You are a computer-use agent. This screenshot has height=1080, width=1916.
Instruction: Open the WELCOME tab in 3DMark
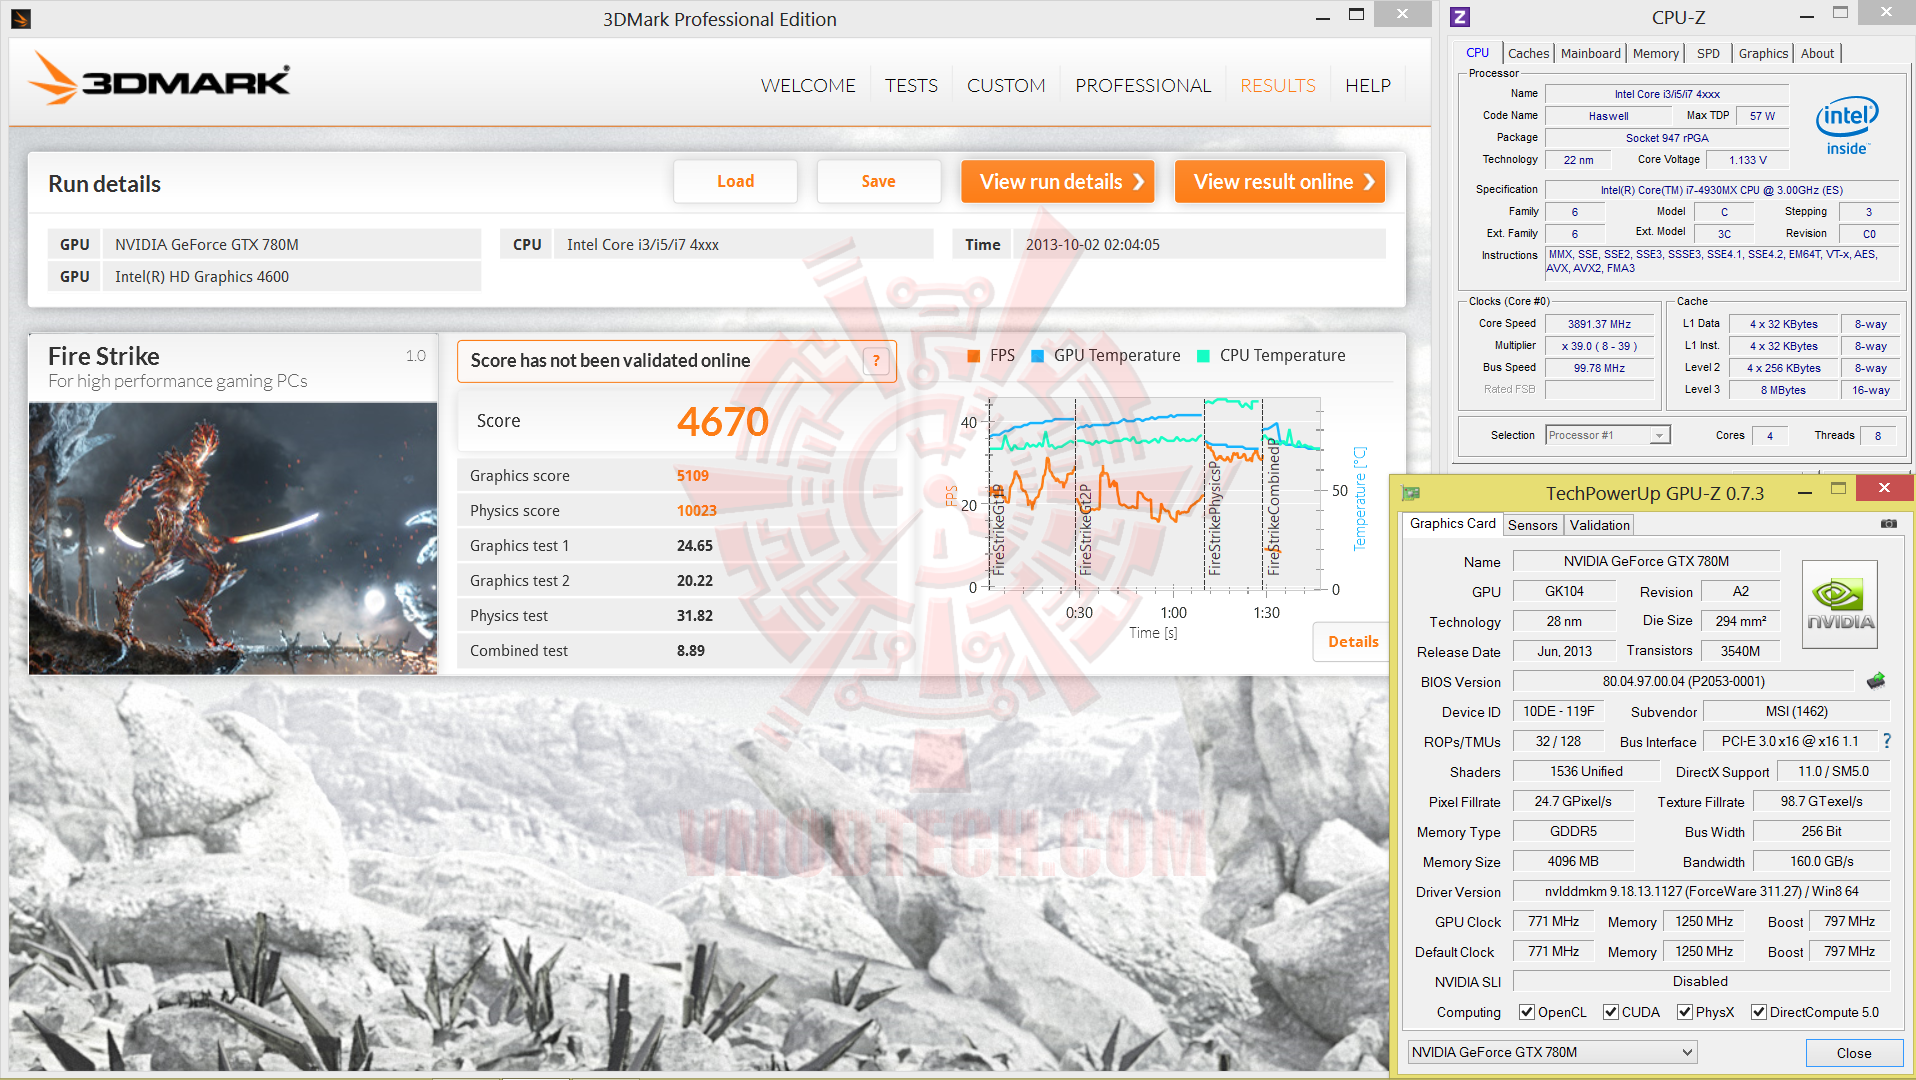(x=808, y=86)
